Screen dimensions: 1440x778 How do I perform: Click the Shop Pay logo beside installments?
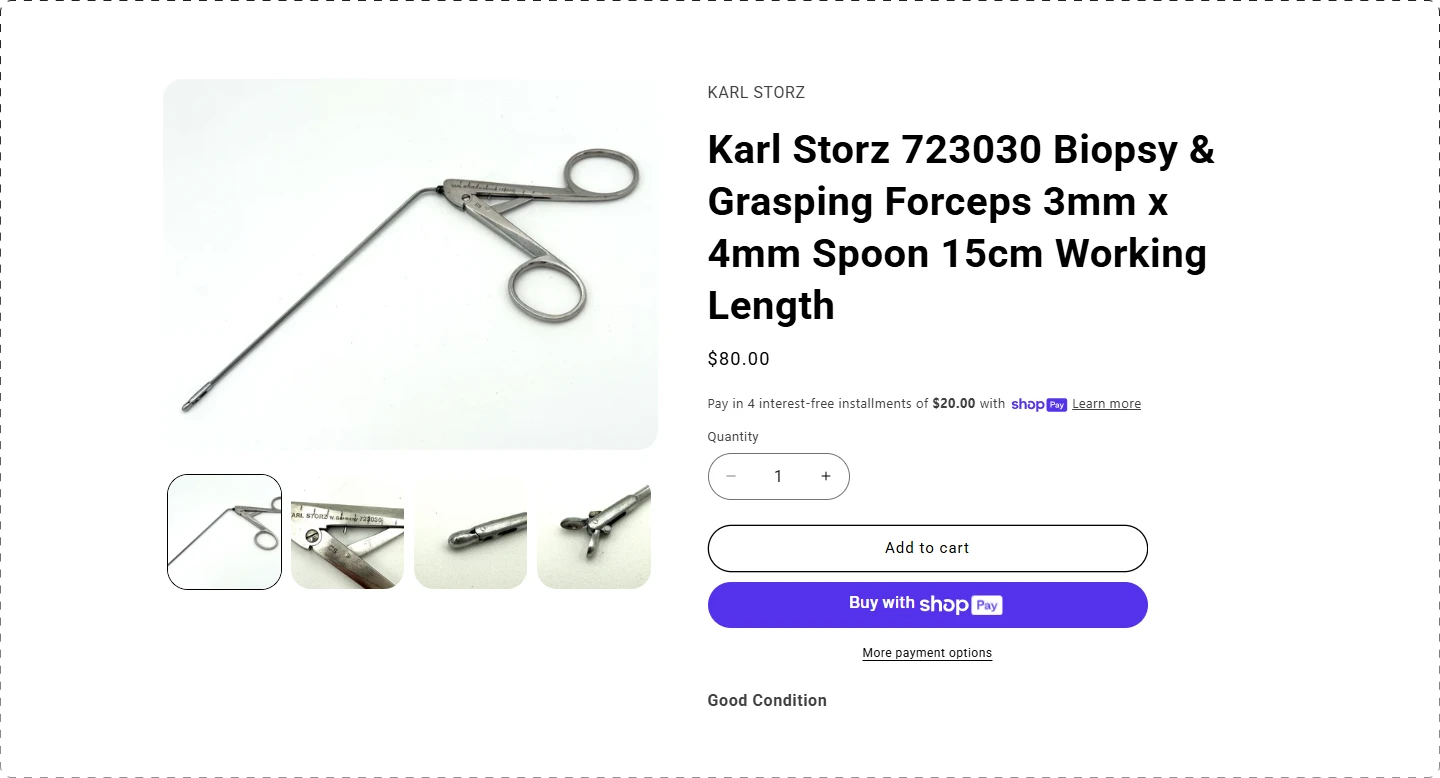[x=1039, y=404]
